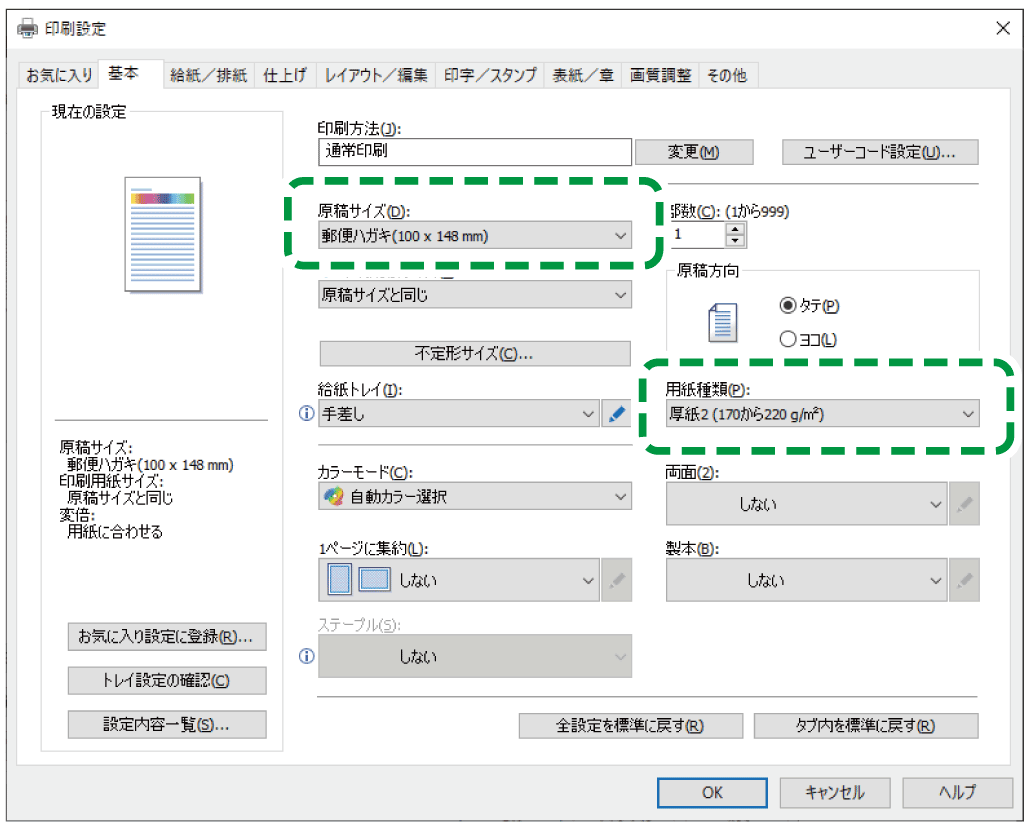
Task: Select the ヨコ landscape radio button
Action: click(788, 339)
